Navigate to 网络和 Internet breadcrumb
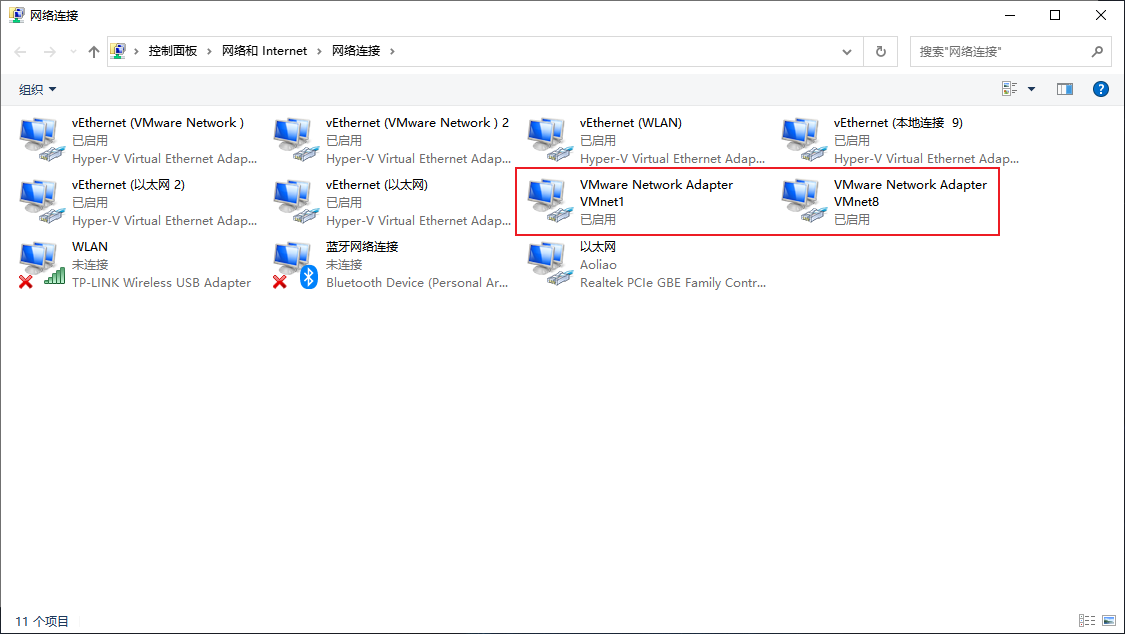This screenshot has width=1125, height=634. [264, 51]
